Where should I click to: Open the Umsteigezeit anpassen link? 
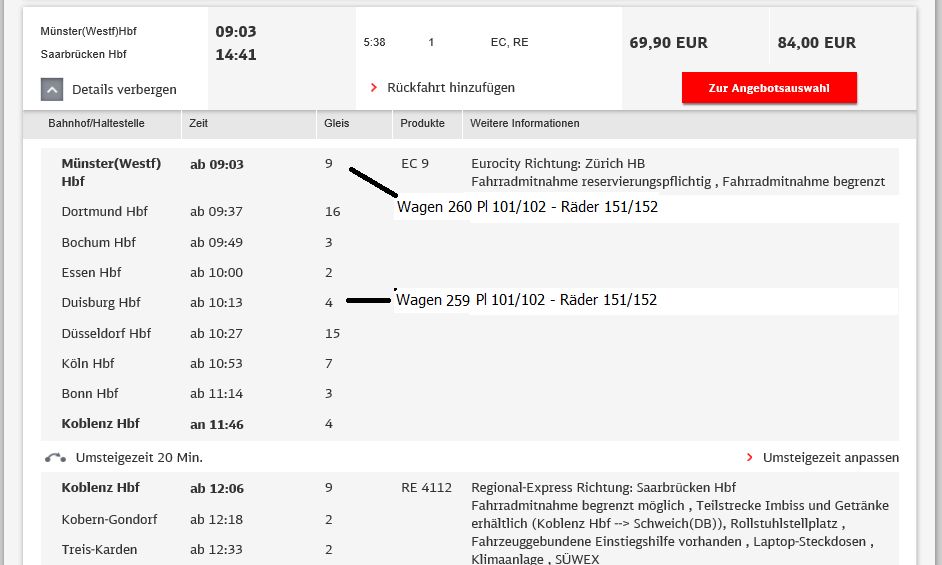pyautogui.click(x=830, y=458)
